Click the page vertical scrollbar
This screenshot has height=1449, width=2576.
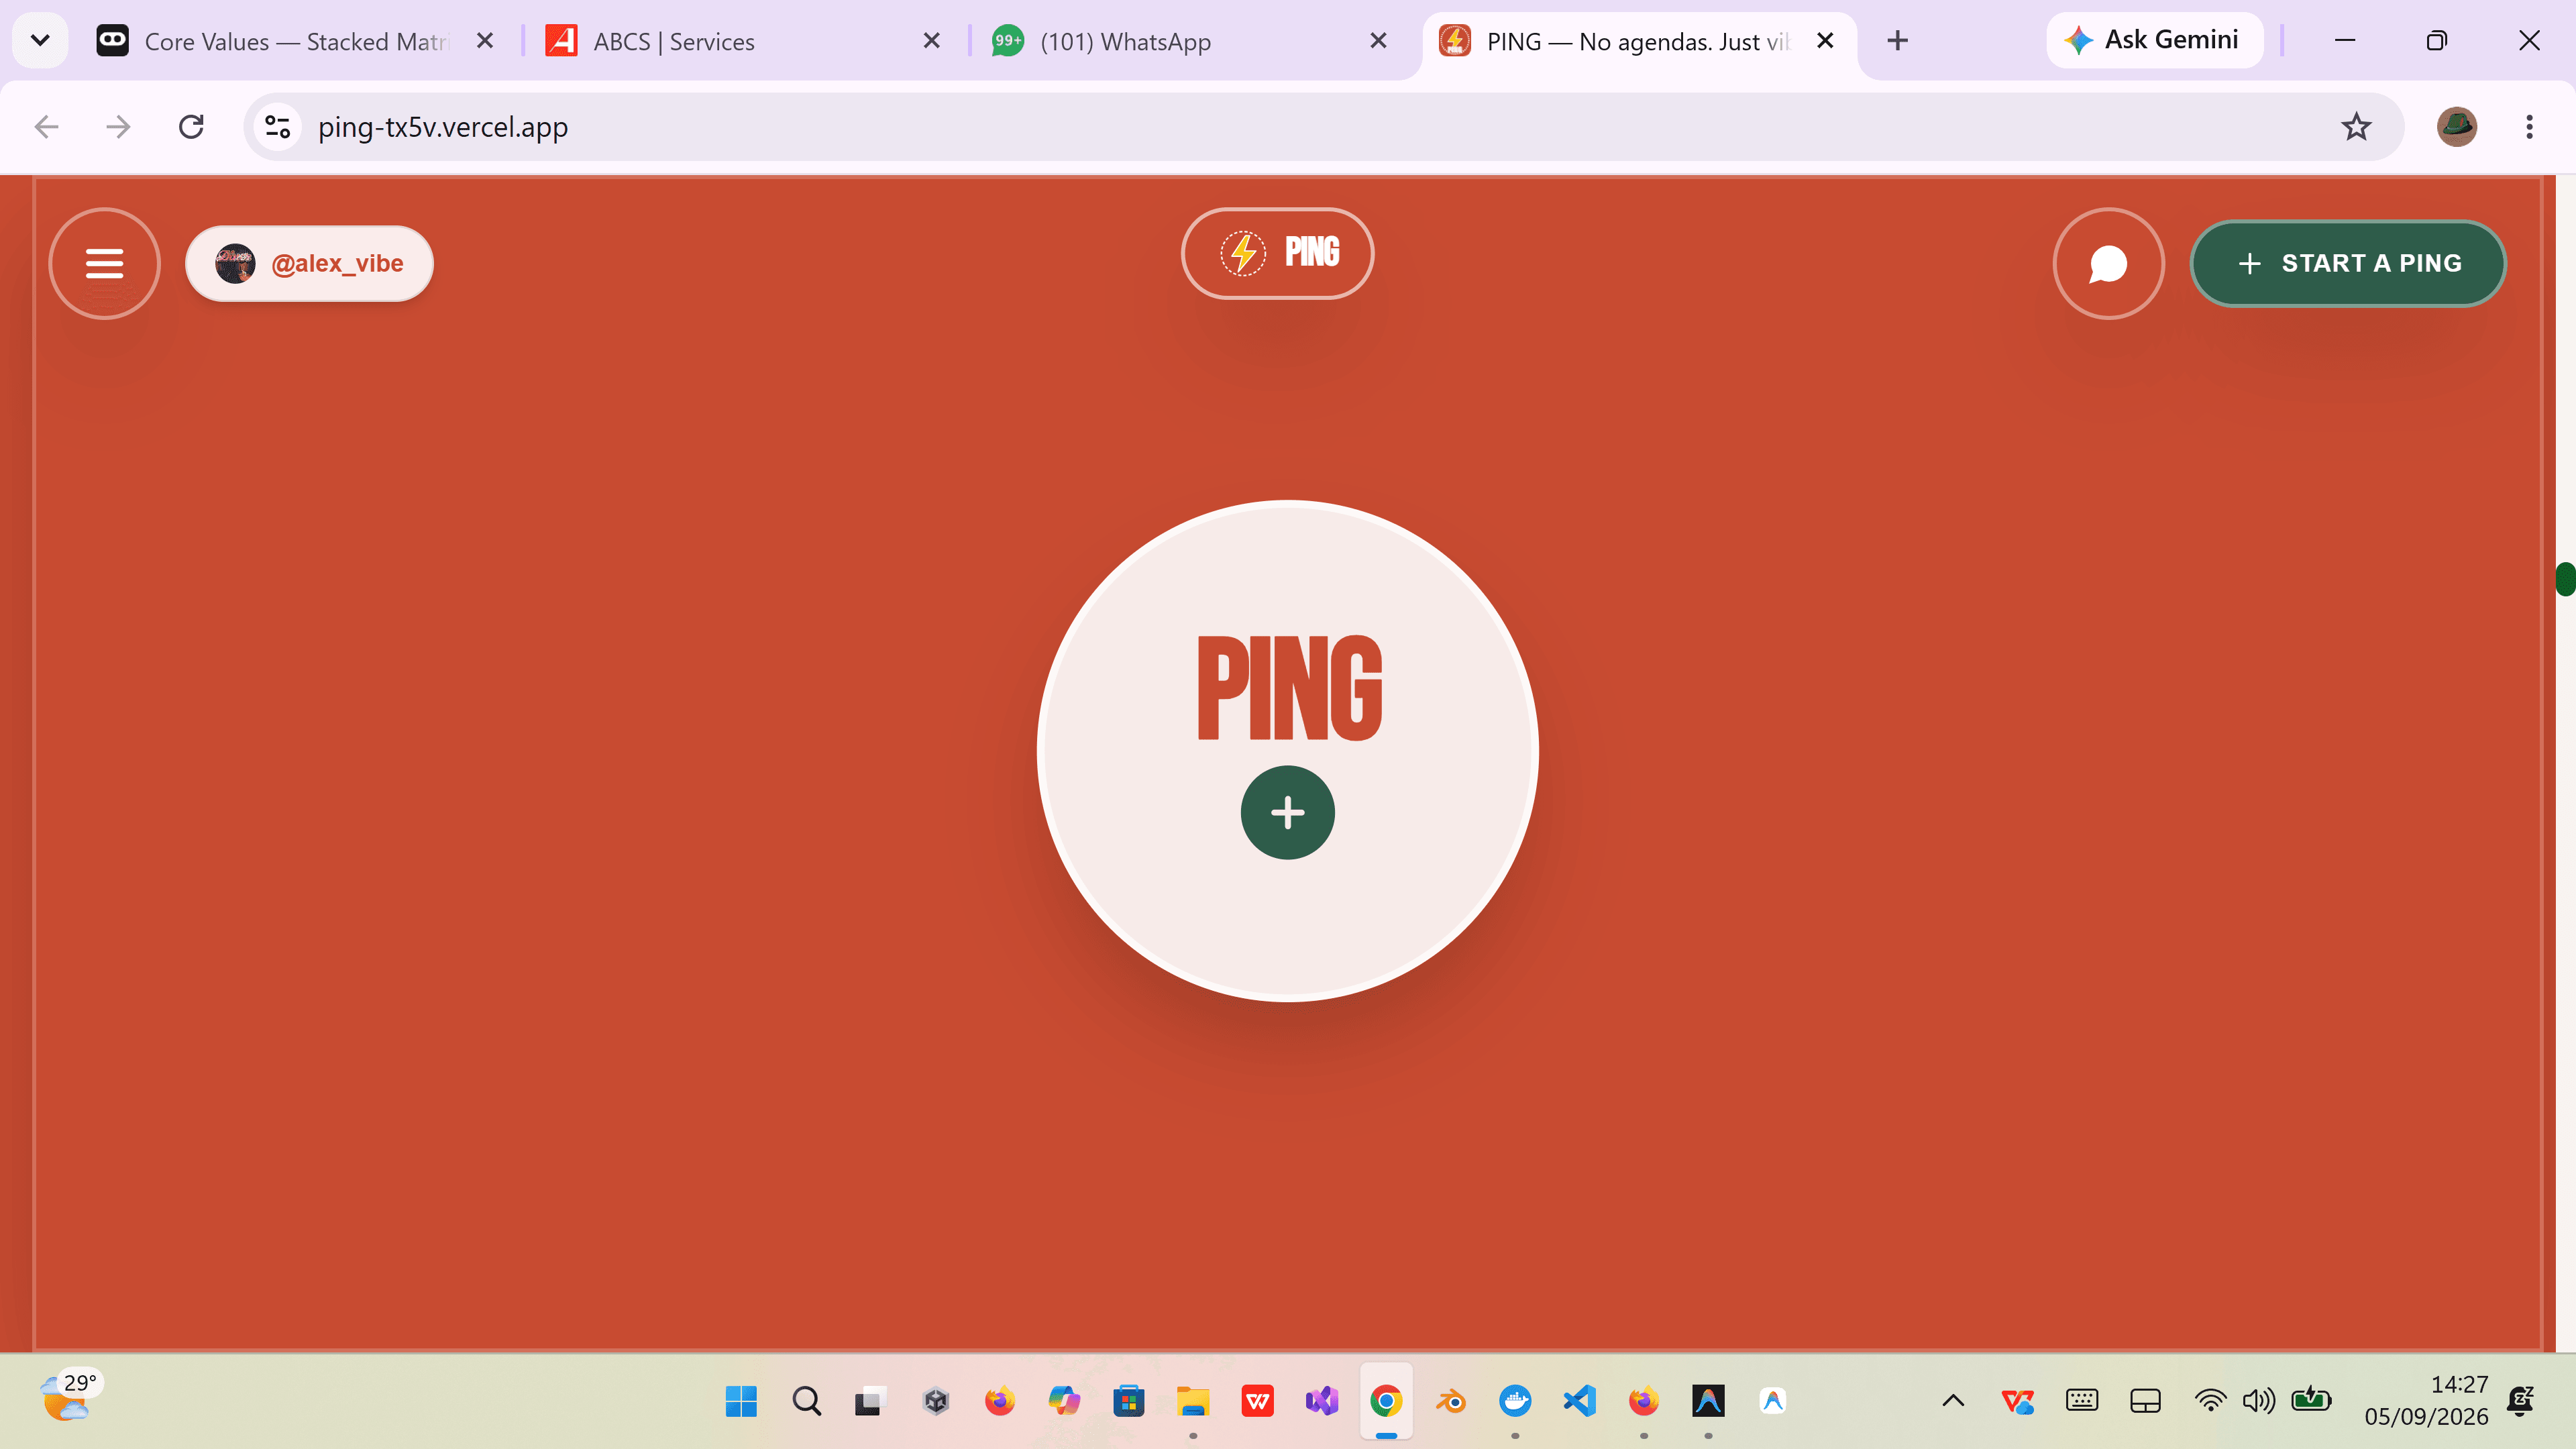coord(2565,579)
